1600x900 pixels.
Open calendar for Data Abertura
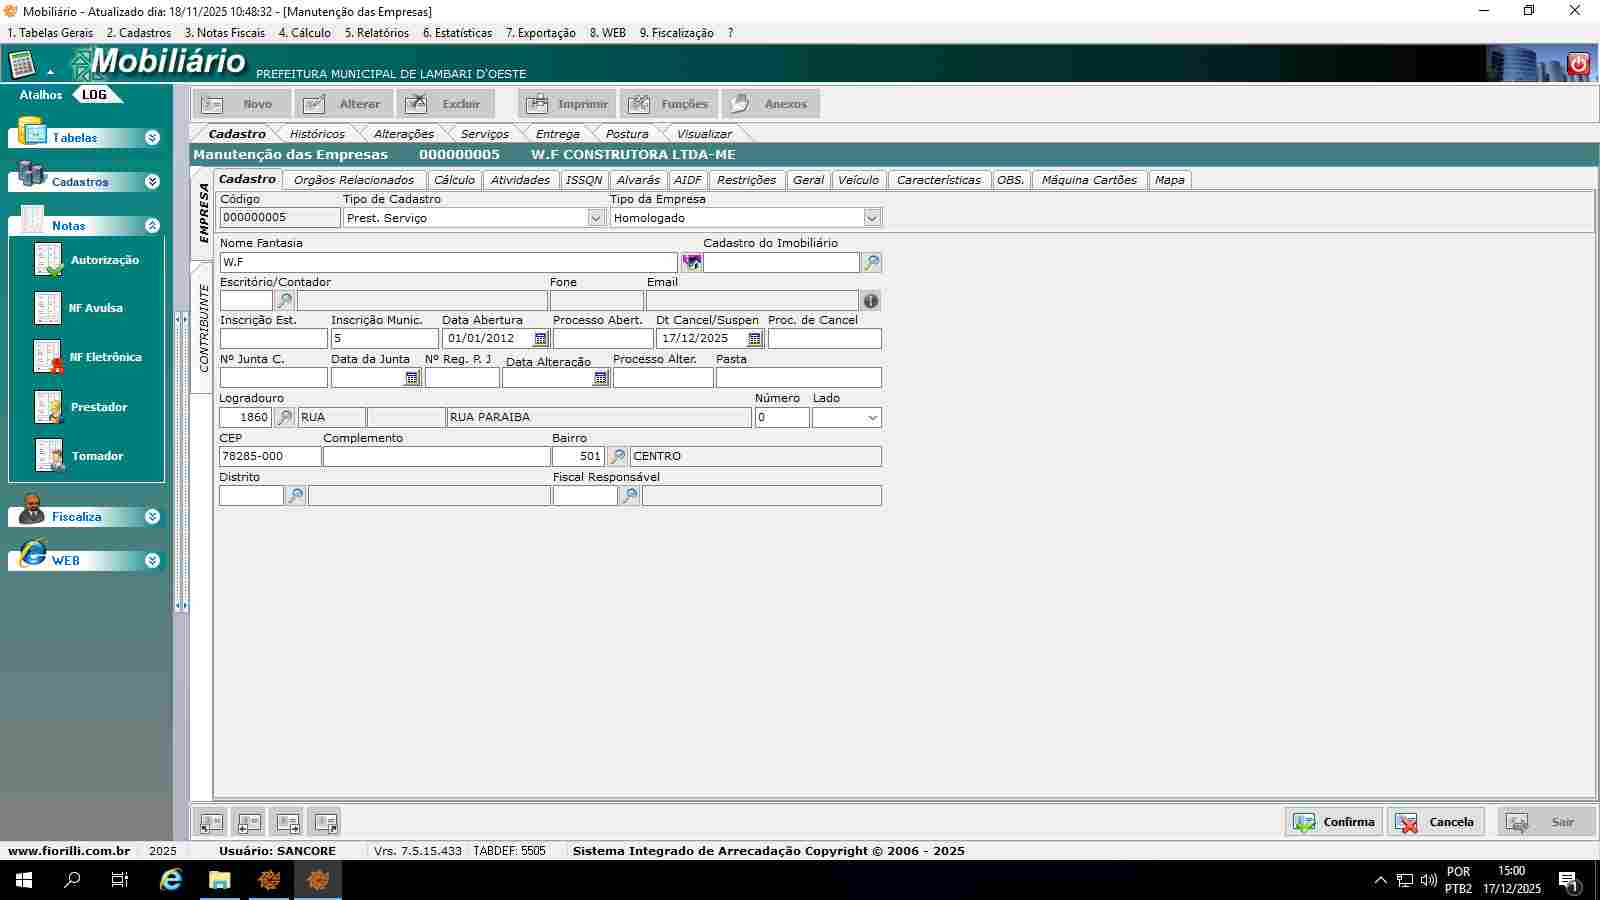pos(541,339)
